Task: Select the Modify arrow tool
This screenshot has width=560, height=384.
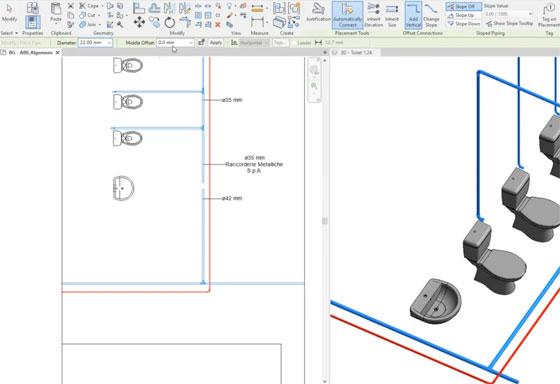Action: point(9,13)
